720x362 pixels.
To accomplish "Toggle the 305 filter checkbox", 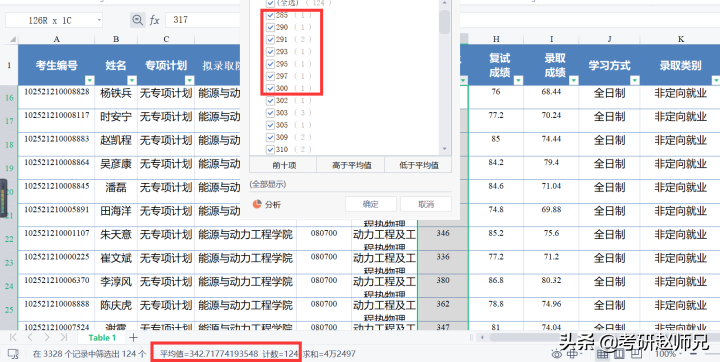I will 270,125.
